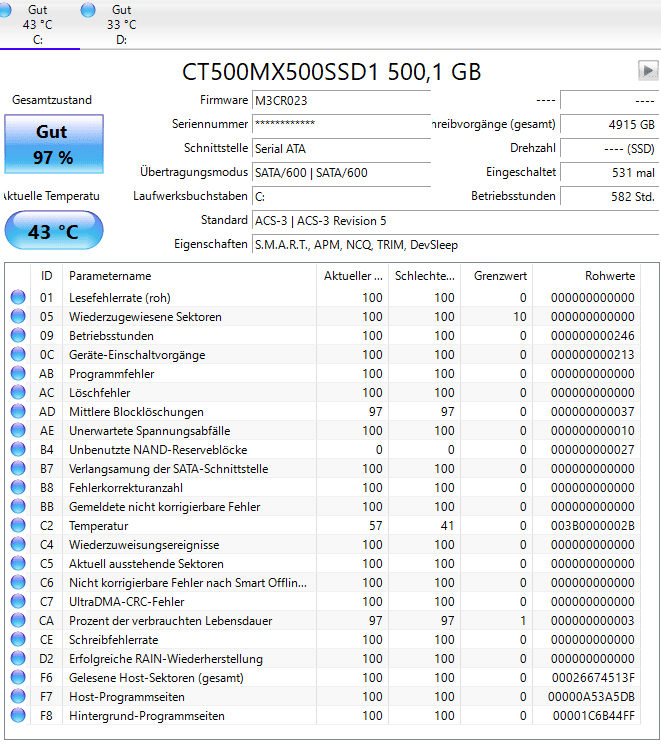The width and height of the screenshot is (661, 747).
Task: Click status icon for Unbenutzte NAND-Reserveblöcke
Action: [x=18, y=450]
